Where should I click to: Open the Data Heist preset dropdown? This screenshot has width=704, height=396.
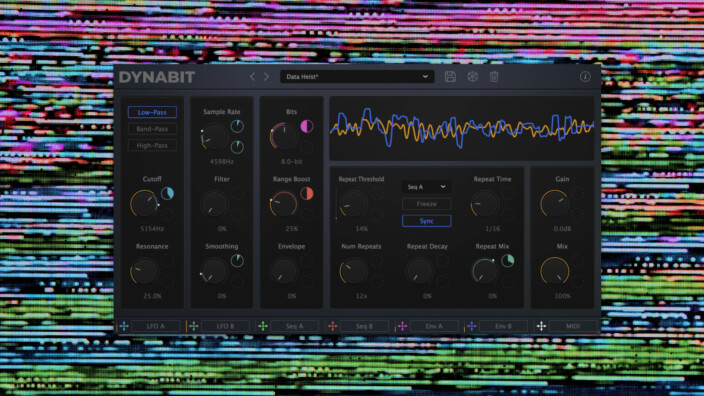(357, 77)
